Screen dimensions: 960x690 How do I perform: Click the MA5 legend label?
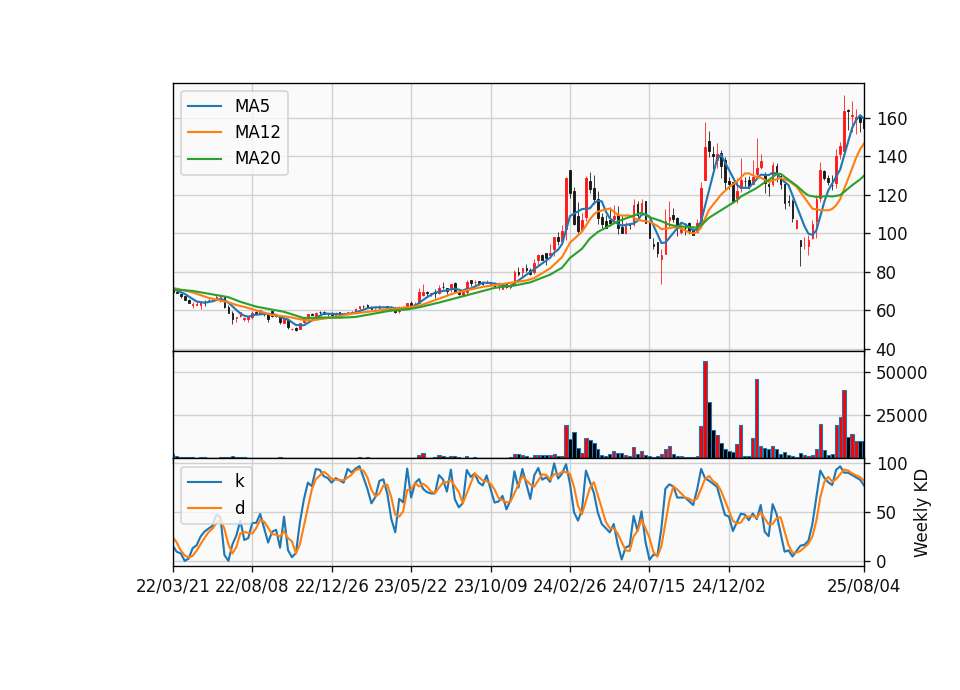click(x=252, y=106)
